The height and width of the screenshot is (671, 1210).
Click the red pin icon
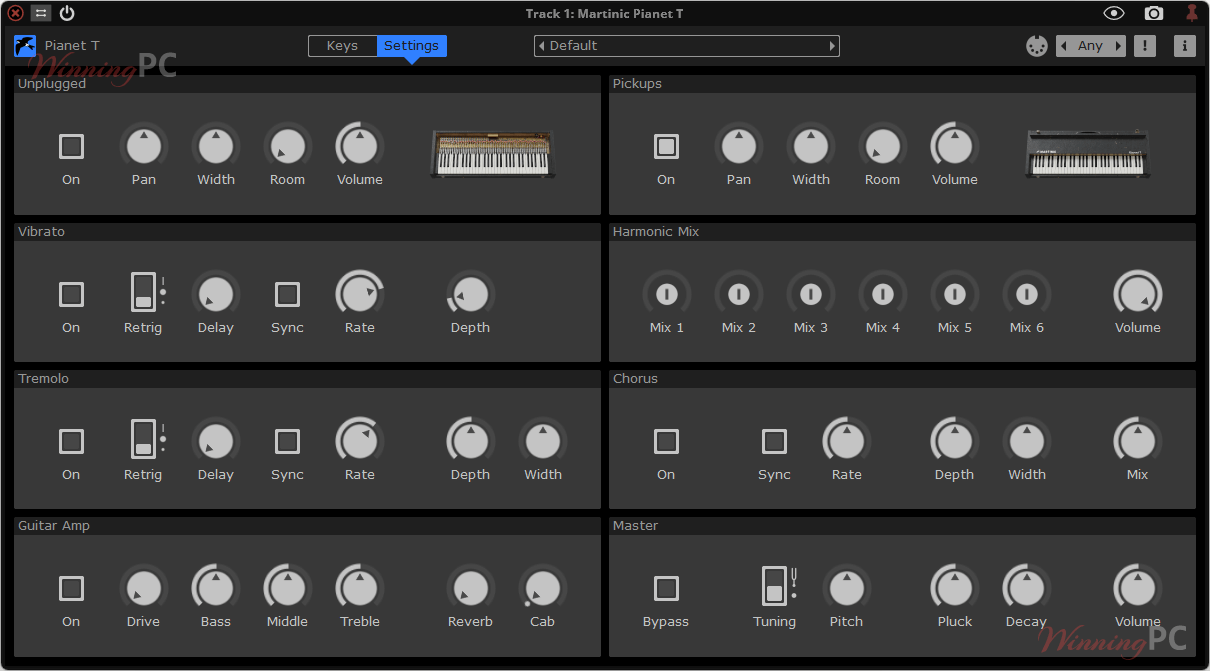(1191, 13)
